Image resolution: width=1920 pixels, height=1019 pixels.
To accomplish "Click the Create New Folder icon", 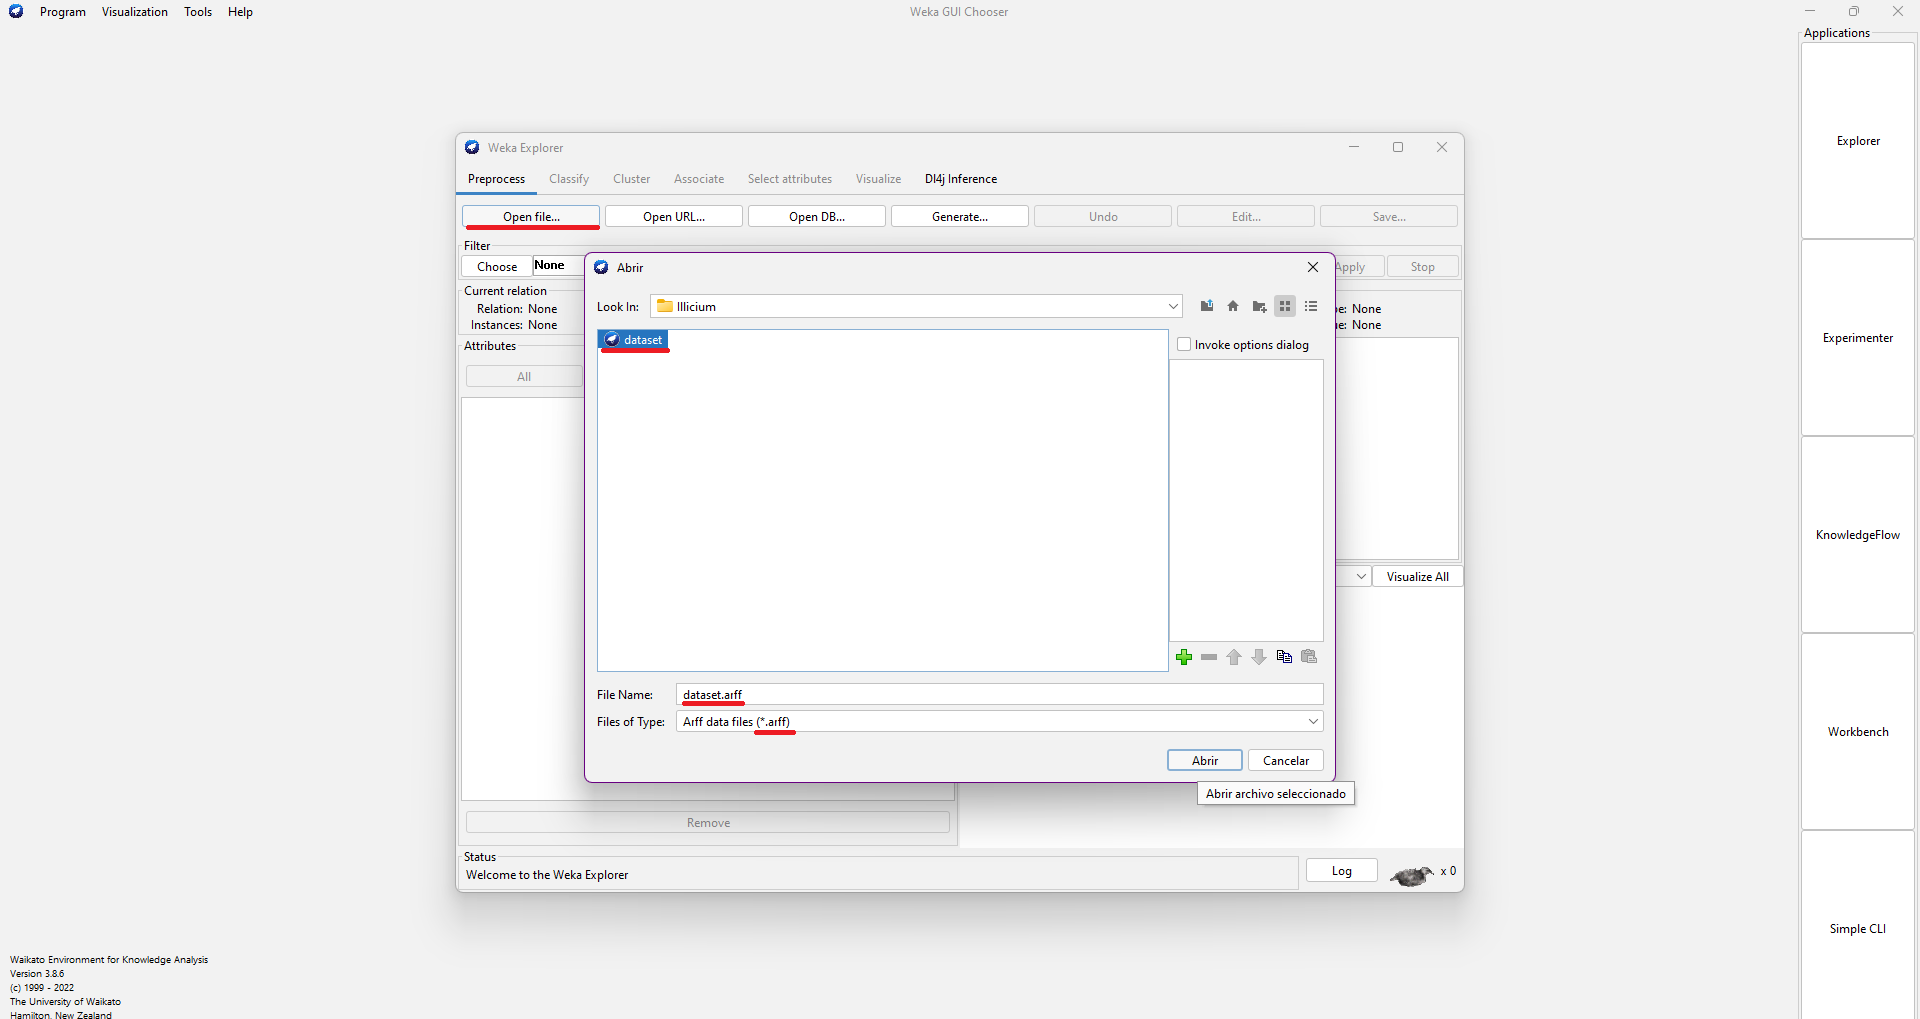I will [x=1259, y=306].
